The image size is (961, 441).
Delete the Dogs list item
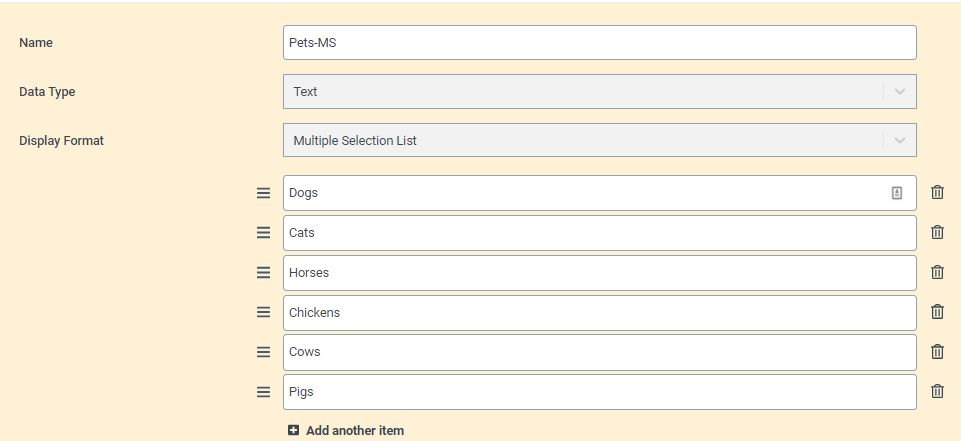pos(937,192)
